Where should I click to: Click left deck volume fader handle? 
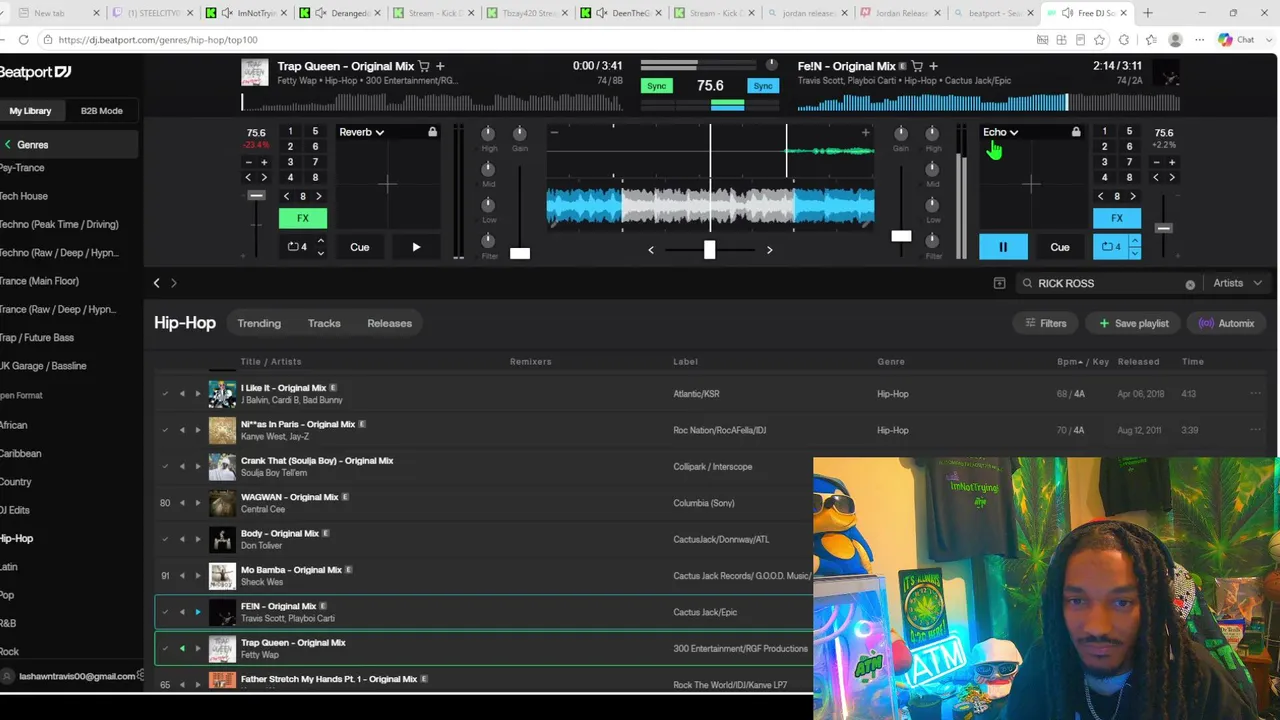point(520,253)
